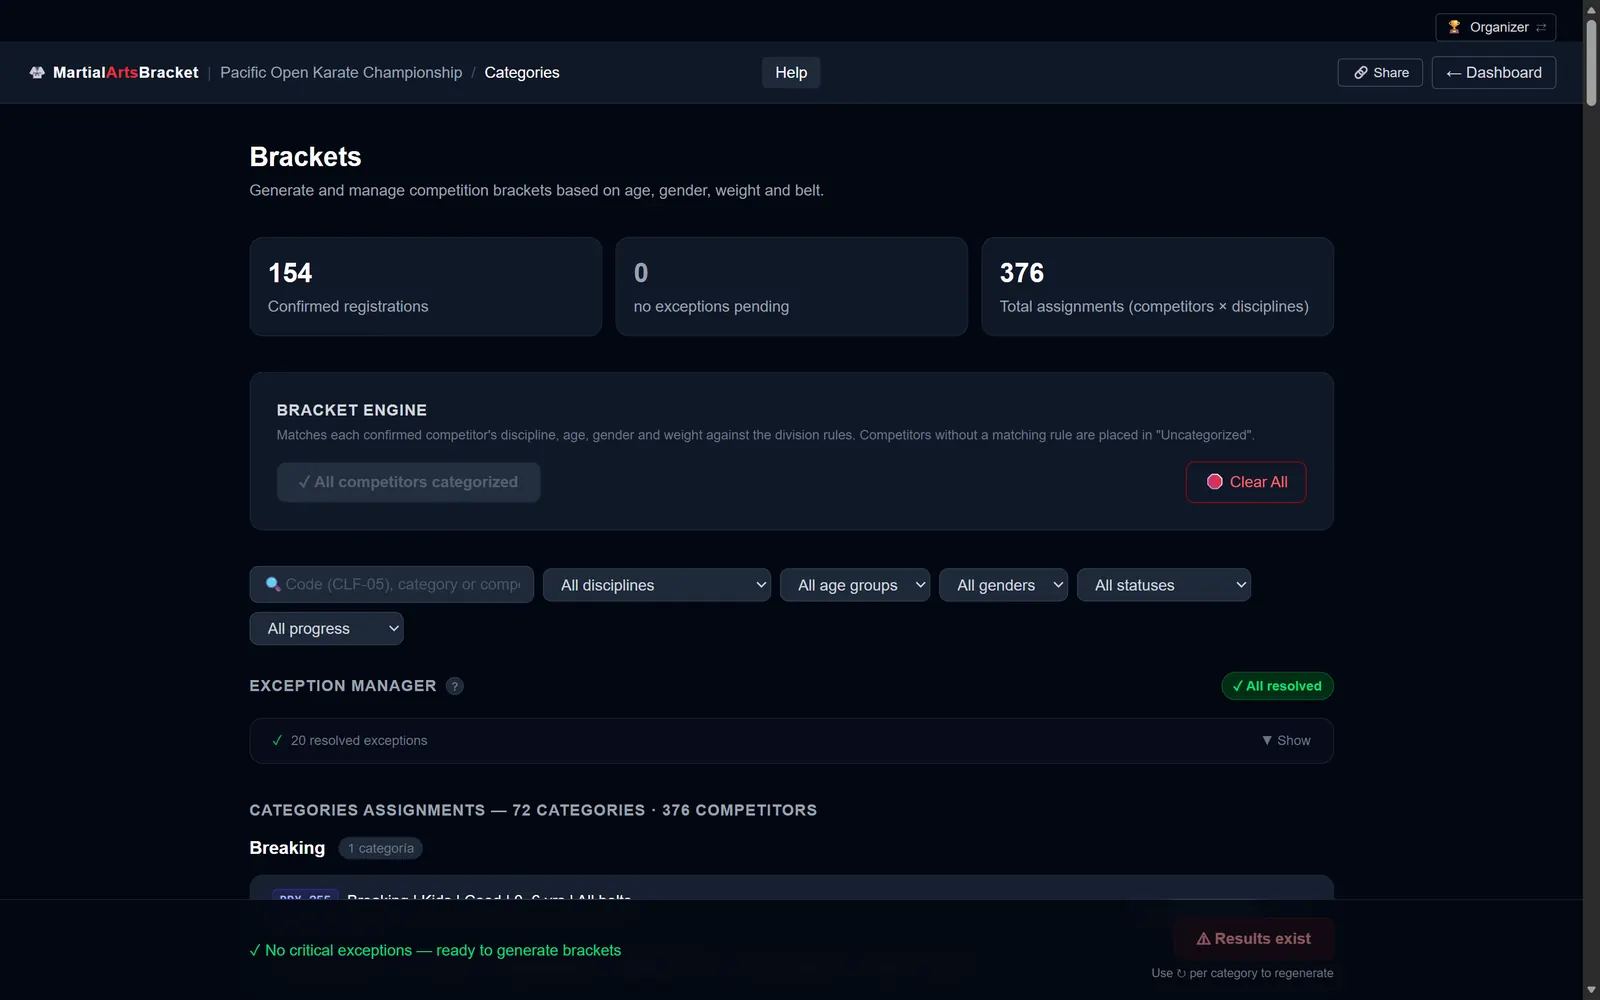Click the All resolved status badge
Viewport: 1600px width, 1000px height.
tap(1277, 686)
